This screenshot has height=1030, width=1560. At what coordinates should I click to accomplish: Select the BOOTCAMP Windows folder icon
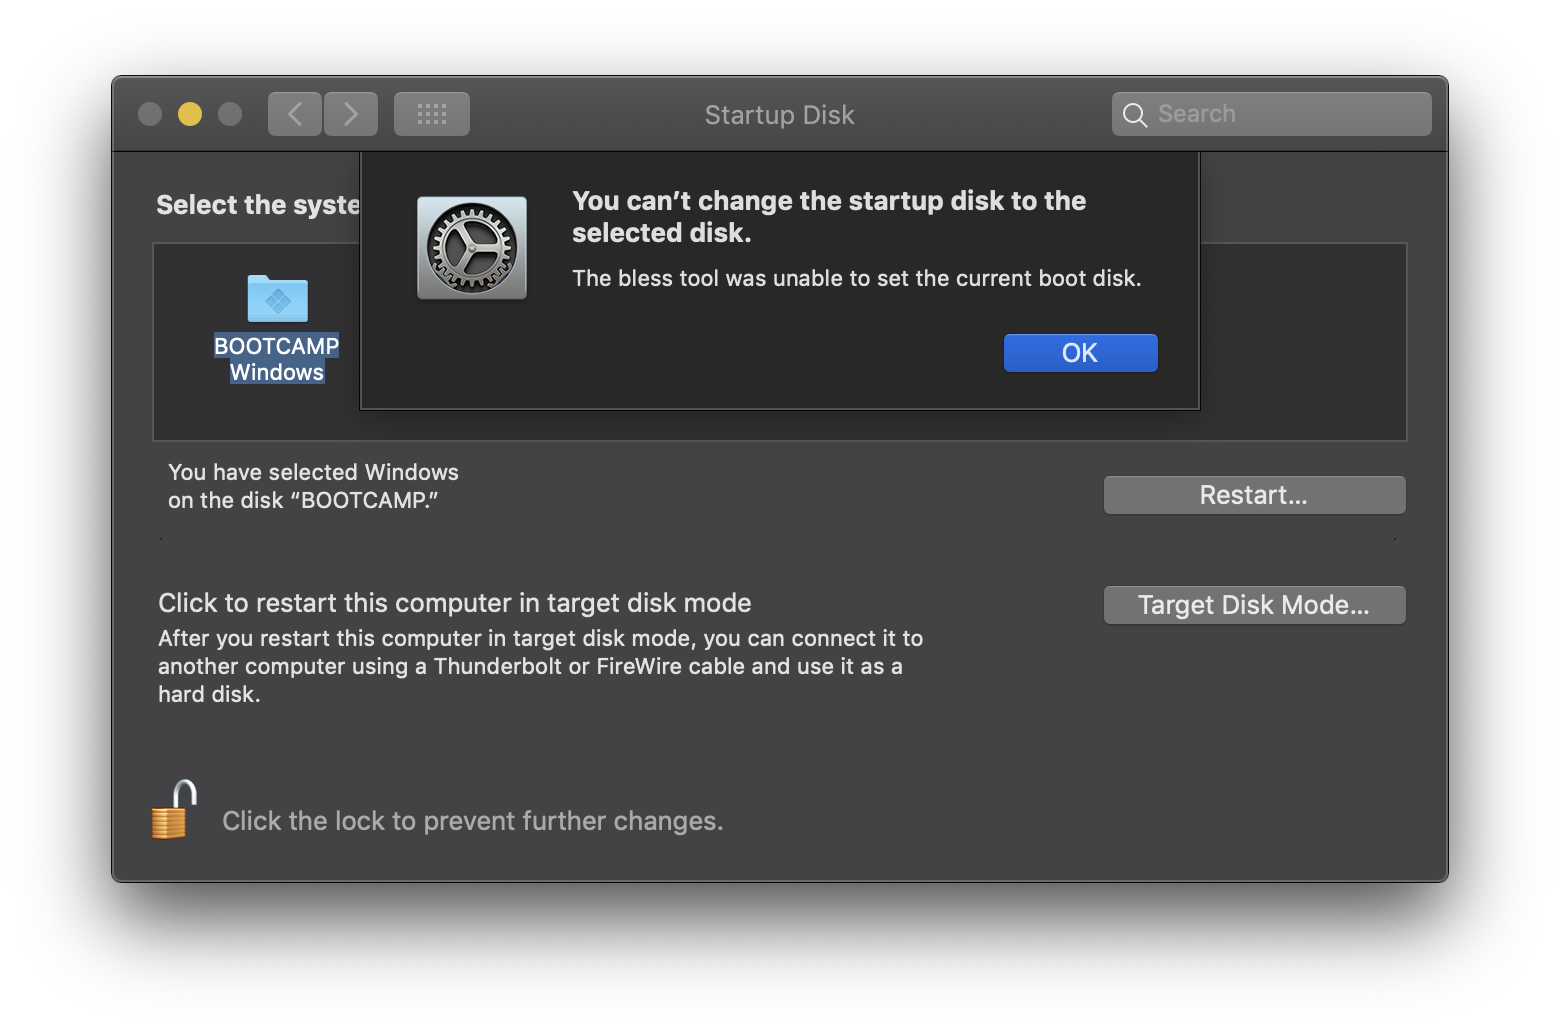(277, 298)
